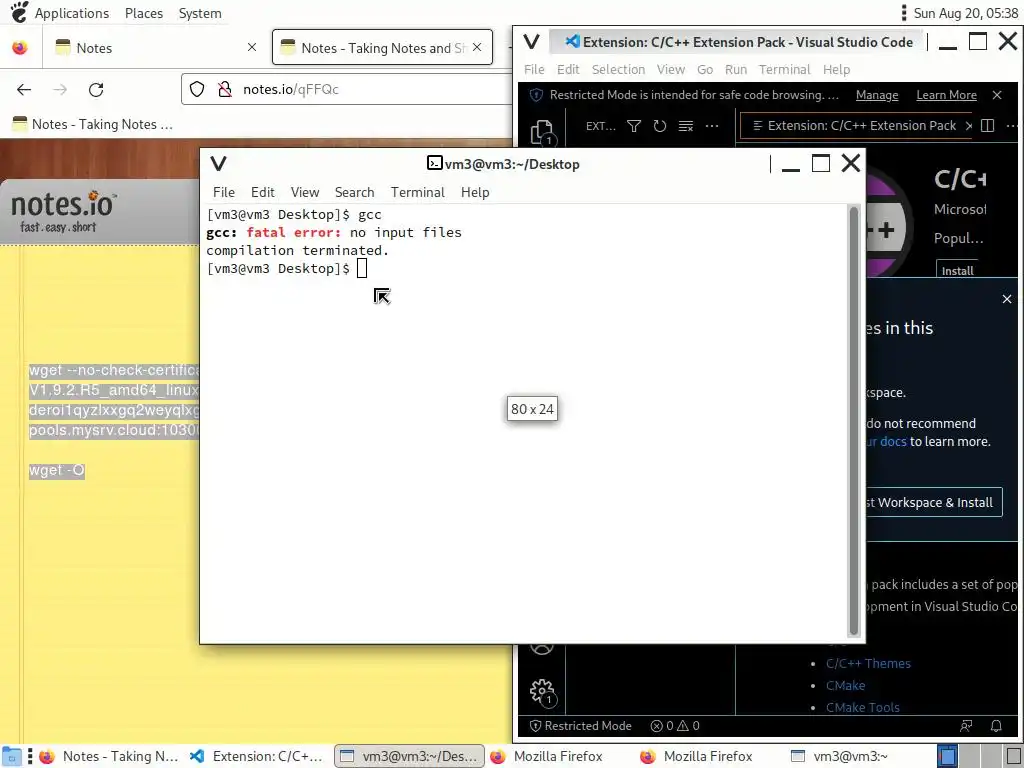Switch to the first Notes tab in Firefox
Image resolution: width=1024 pixels, height=768 pixels.
click(x=157, y=47)
